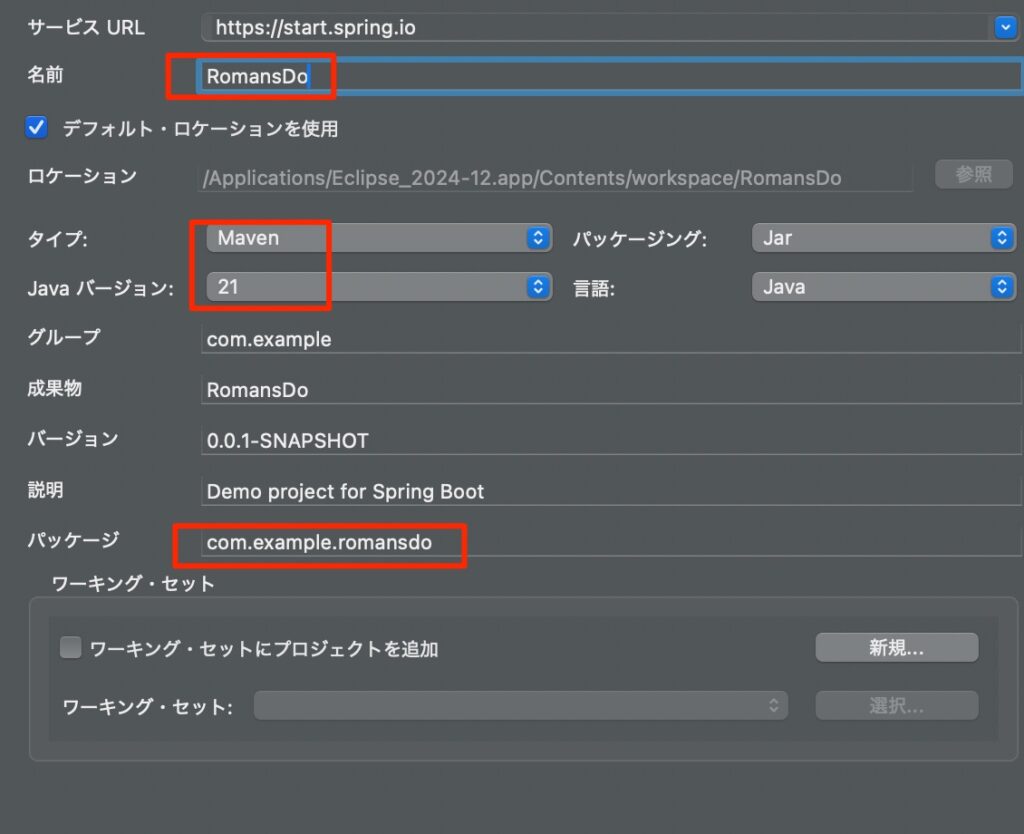Screen dimensions: 1024x834
Task: Expand the Java バージョン dropdown showing 21
Action: click(x=379, y=287)
